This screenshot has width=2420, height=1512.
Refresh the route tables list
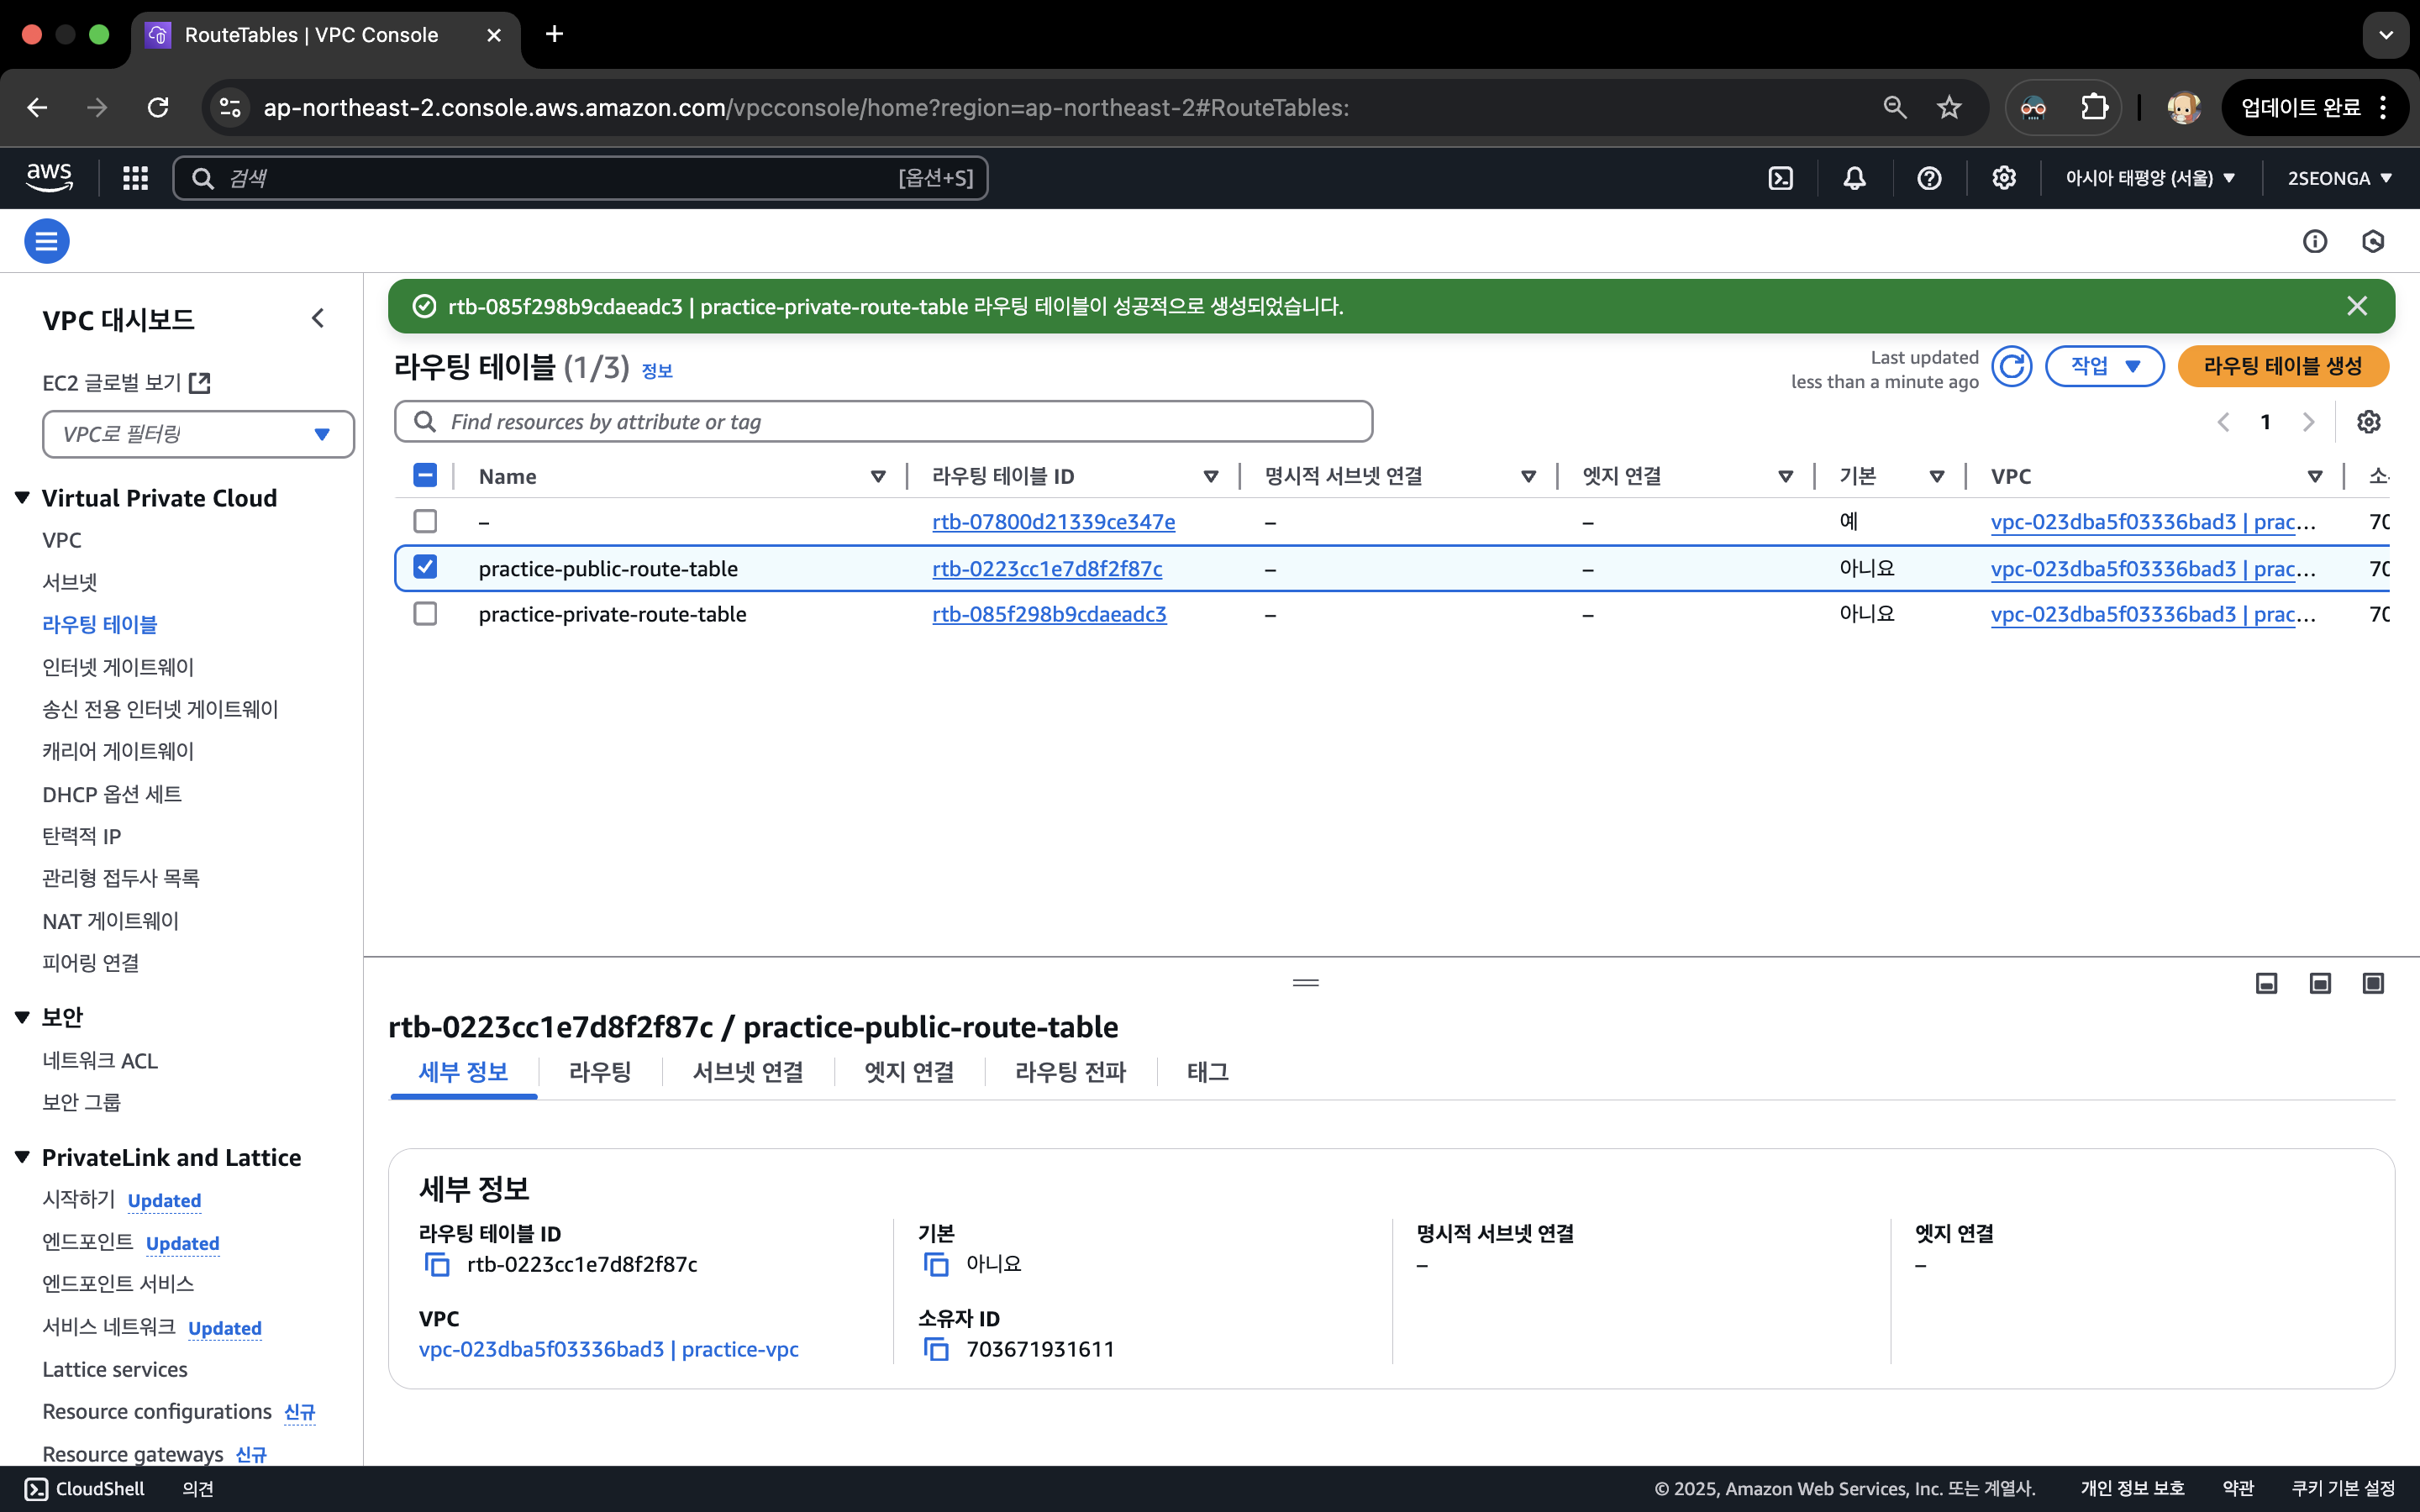[2011, 367]
